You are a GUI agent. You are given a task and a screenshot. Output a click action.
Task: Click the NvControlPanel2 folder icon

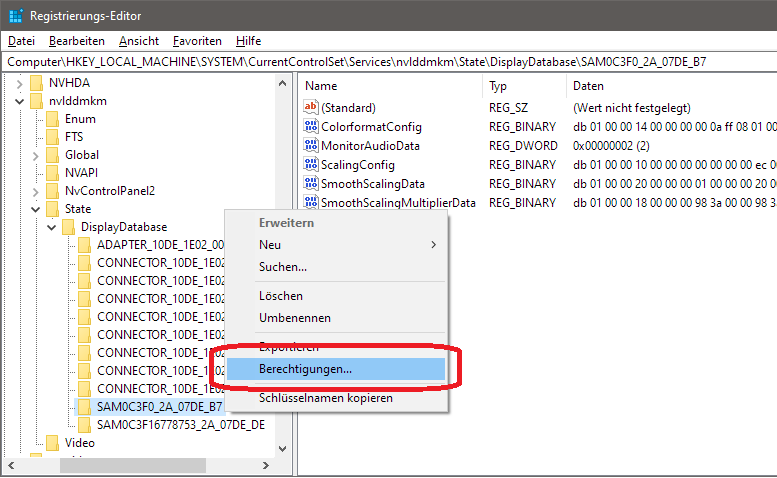tap(53, 191)
